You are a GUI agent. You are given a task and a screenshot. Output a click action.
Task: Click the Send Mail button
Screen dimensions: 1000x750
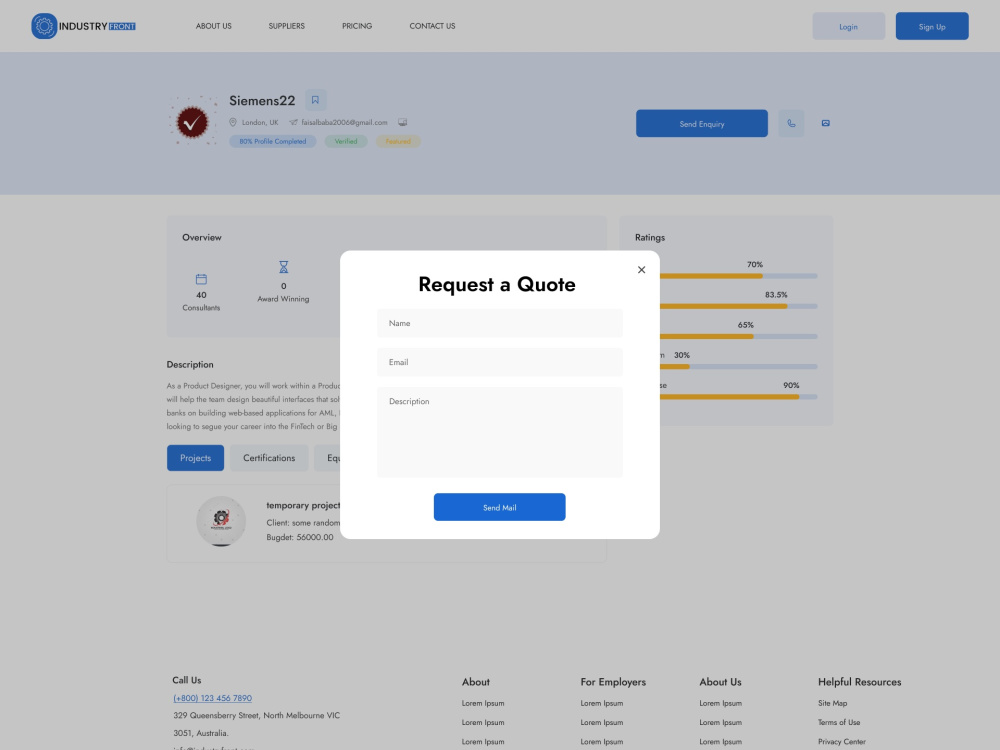click(x=499, y=507)
